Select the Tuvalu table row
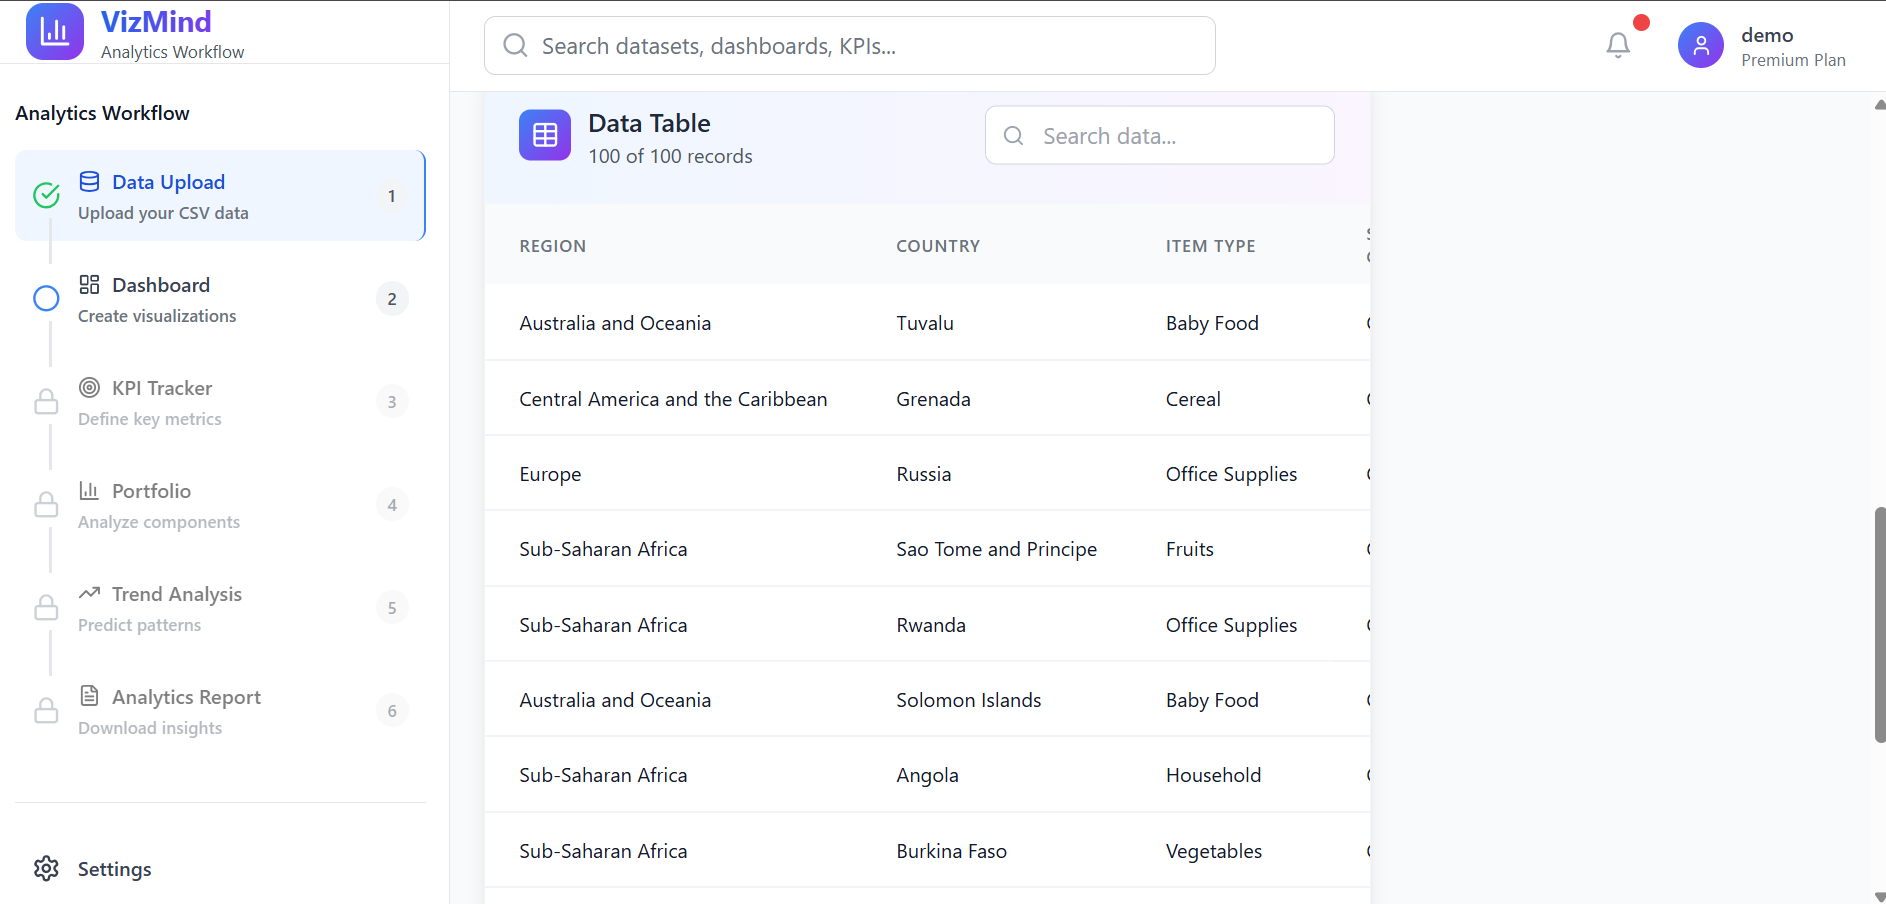The width and height of the screenshot is (1886, 904). tap(925, 323)
